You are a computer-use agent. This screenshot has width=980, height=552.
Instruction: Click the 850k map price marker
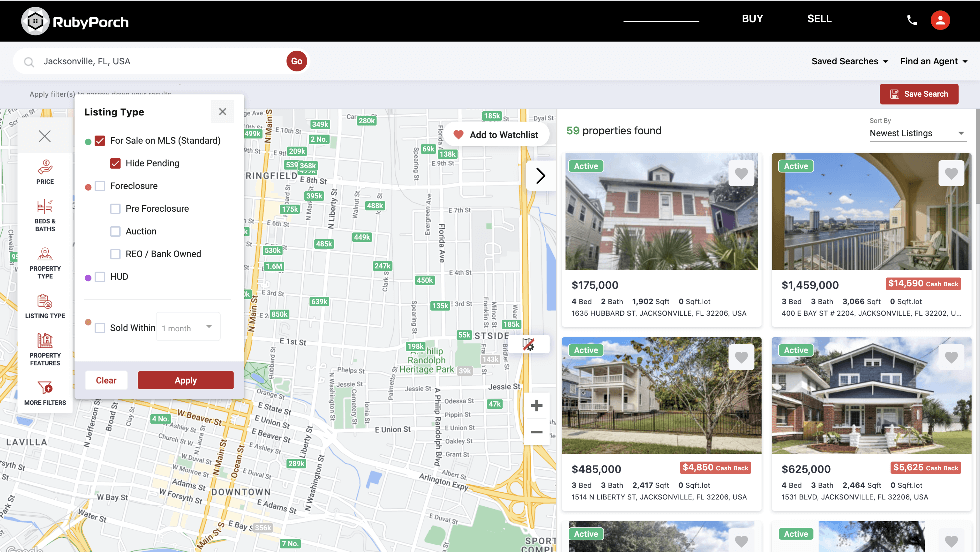(x=279, y=314)
